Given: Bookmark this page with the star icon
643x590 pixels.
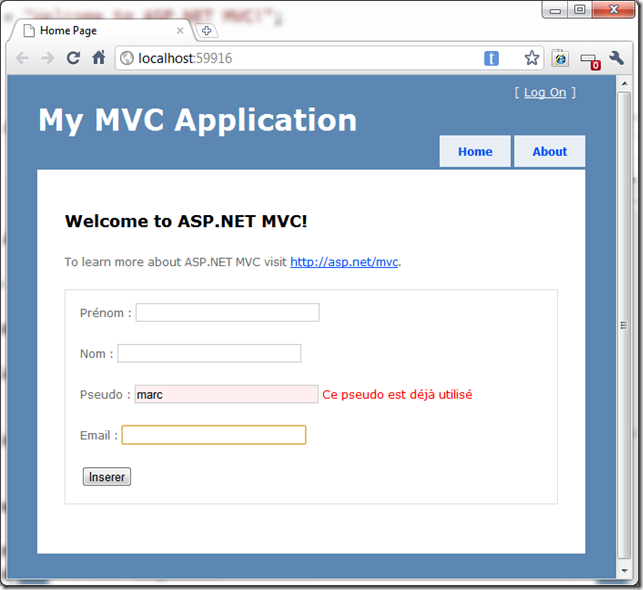Looking at the screenshot, I should [x=531, y=58].
